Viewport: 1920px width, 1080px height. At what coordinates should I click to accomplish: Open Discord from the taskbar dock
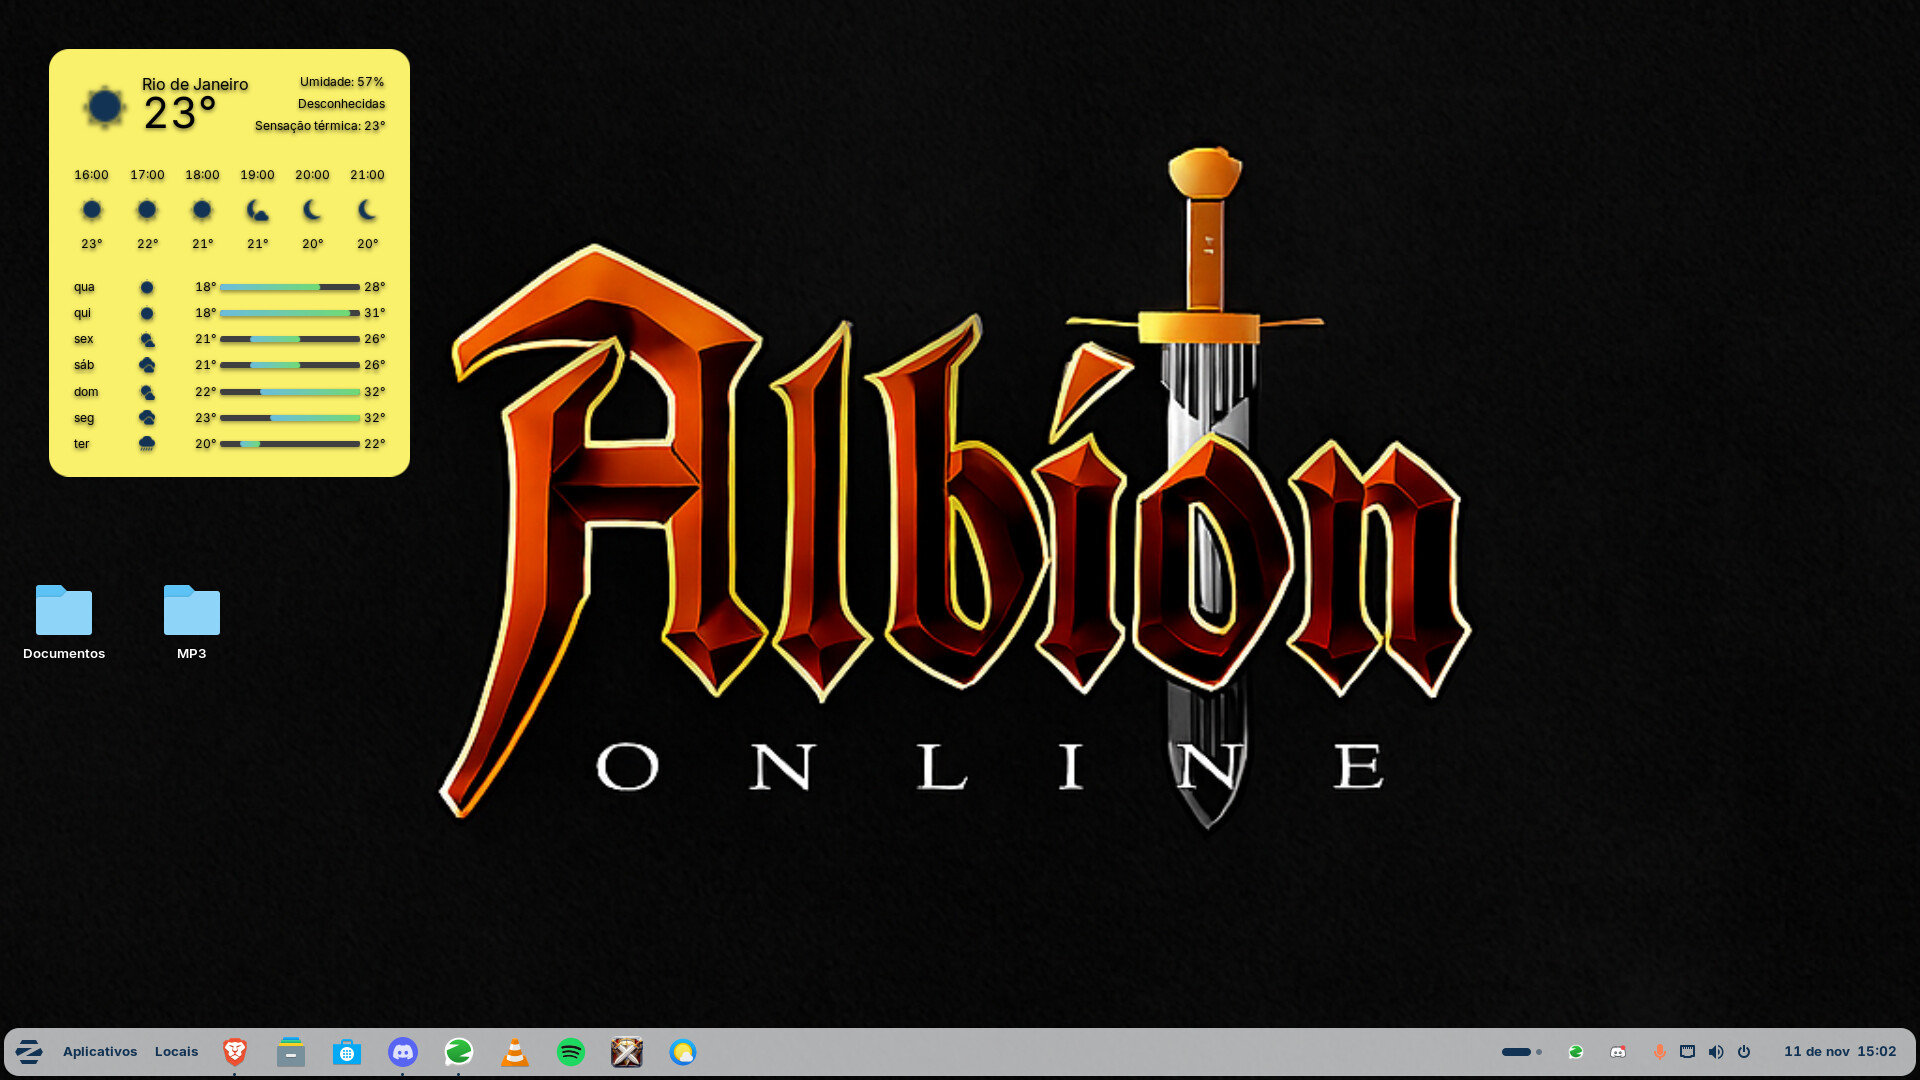[403, 1052]
